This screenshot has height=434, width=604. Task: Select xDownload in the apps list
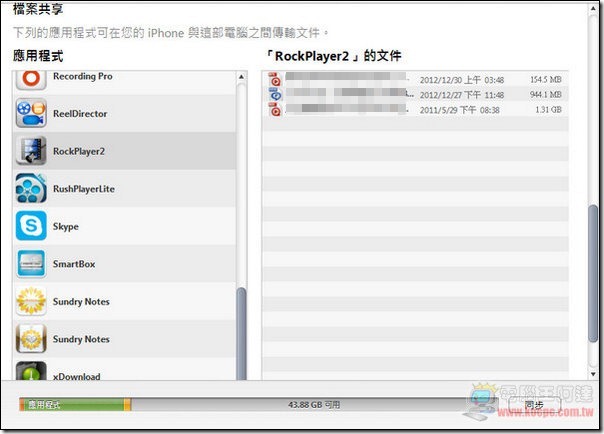124,369
